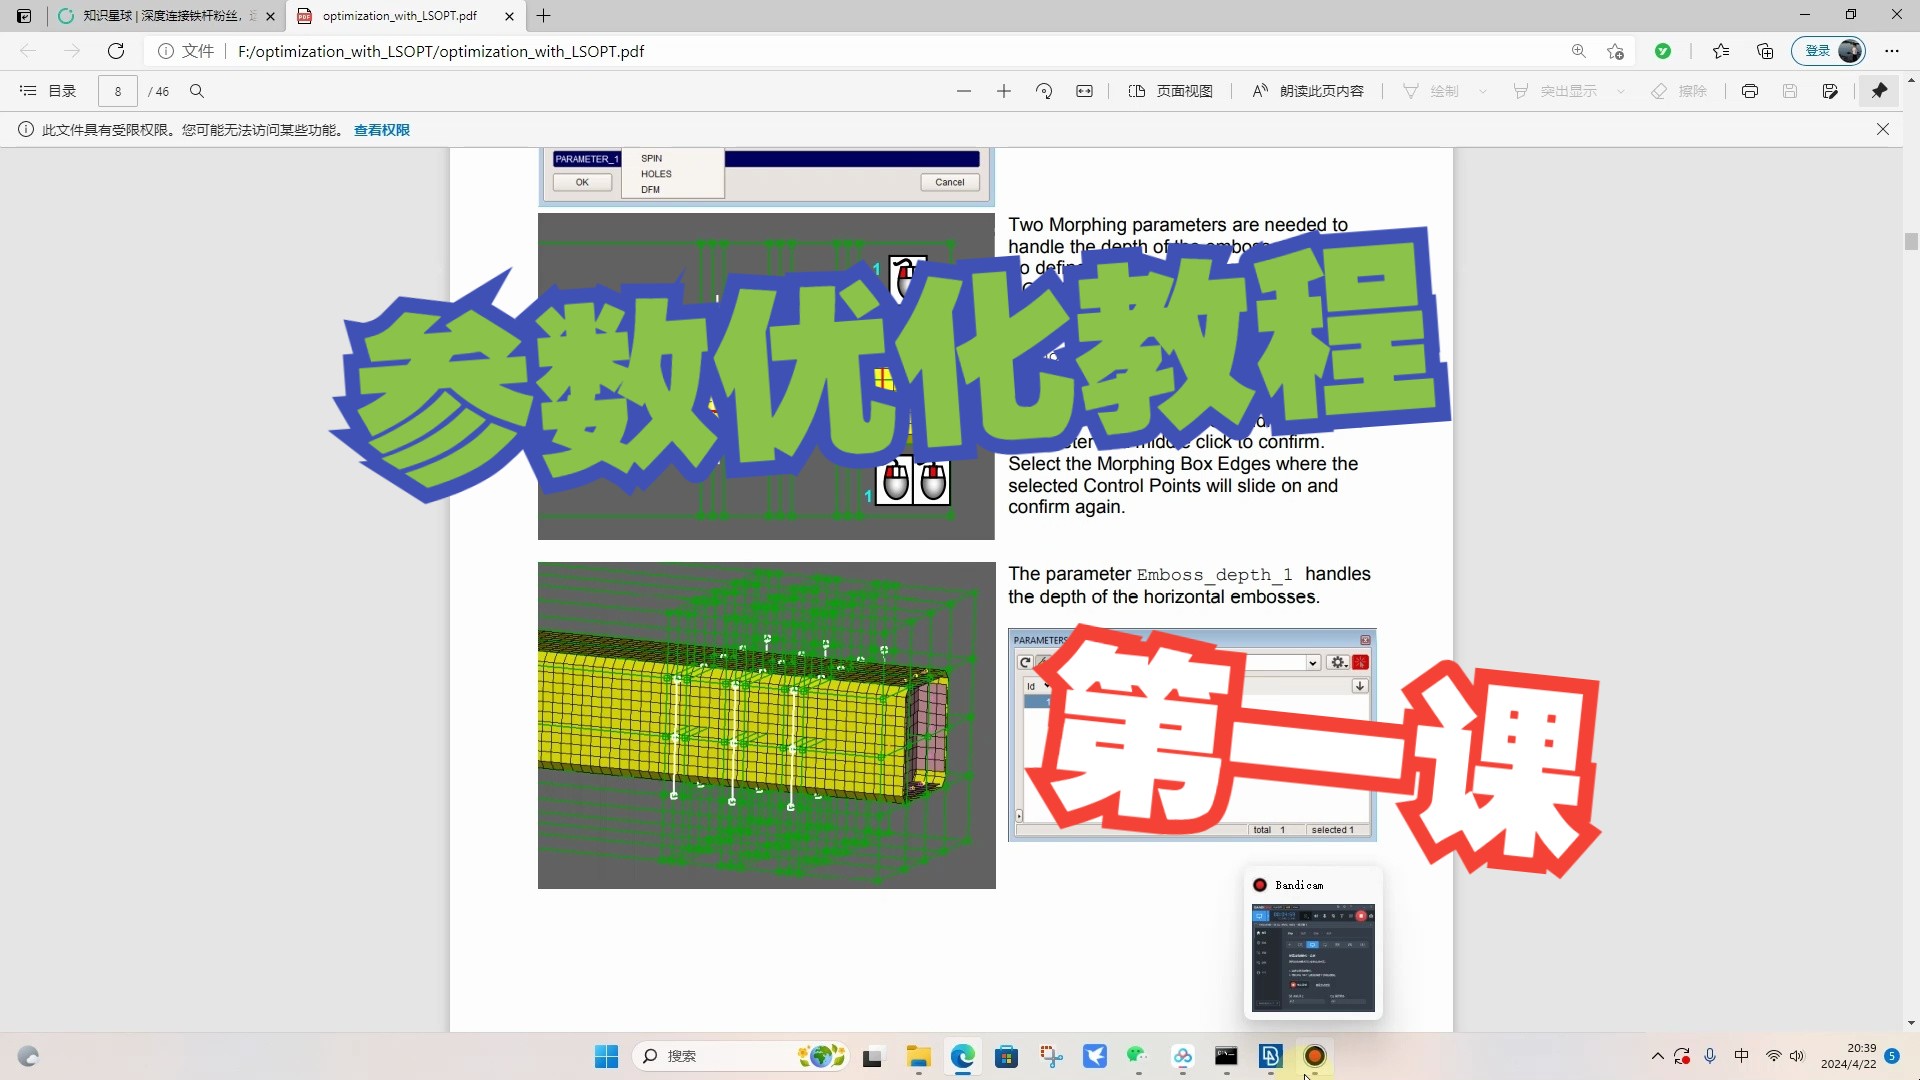This screenshot has width=1920, height=1080.
Task: Open the PDF search magnifier
Action: (197, 91)
